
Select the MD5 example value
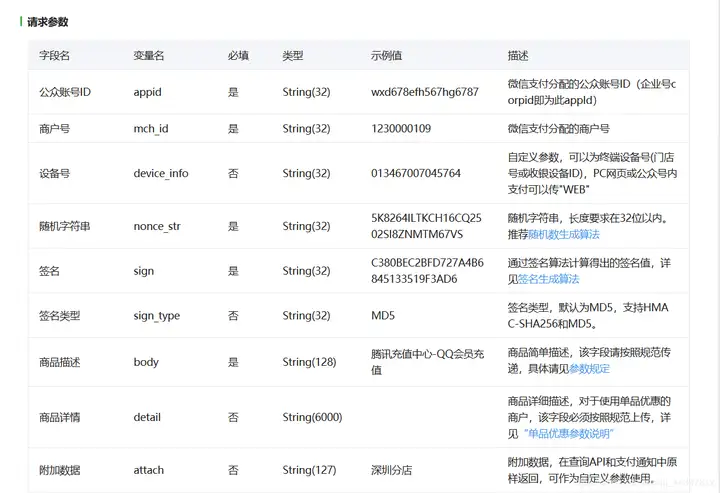(383, 316)
